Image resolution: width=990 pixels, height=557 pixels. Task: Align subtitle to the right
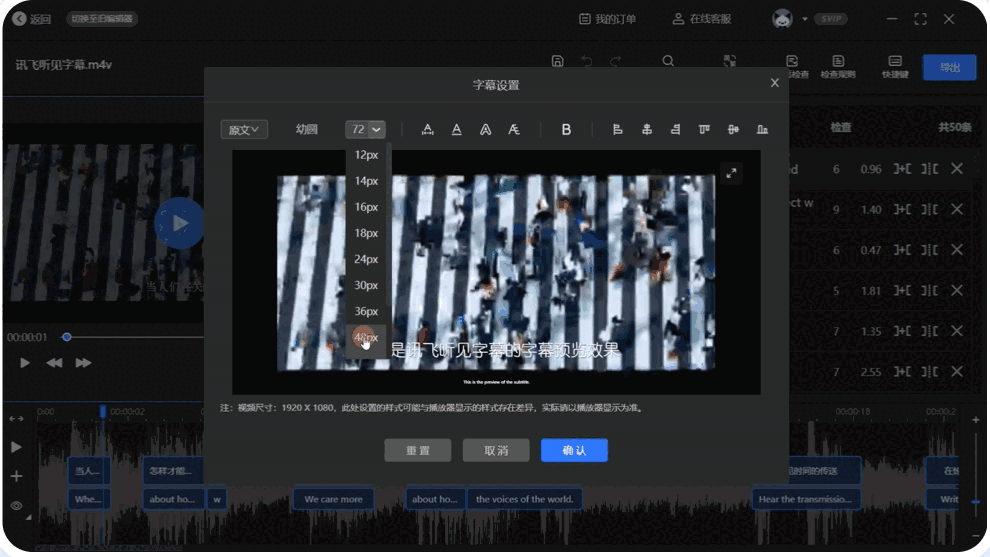(x=676, y=129)
